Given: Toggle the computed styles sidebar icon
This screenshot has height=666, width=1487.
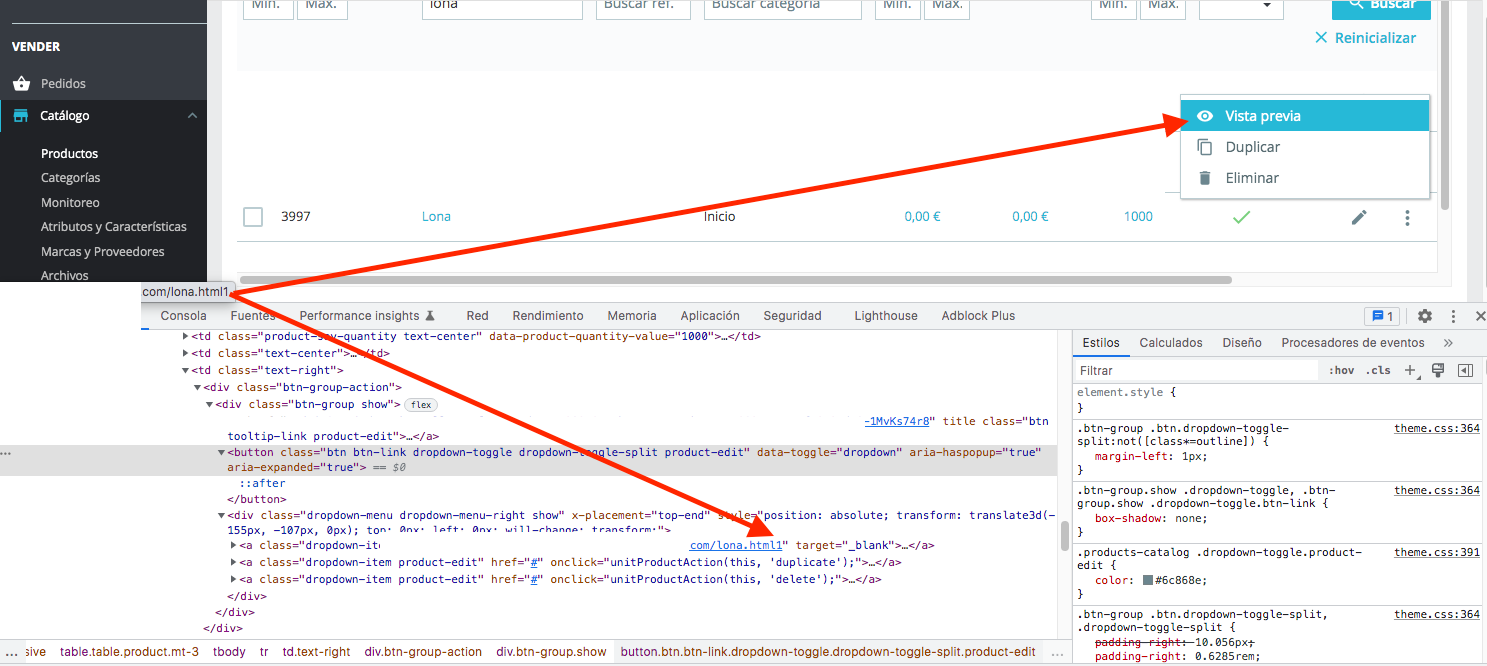Looking at the screenshot, I should coord(1465,370).
